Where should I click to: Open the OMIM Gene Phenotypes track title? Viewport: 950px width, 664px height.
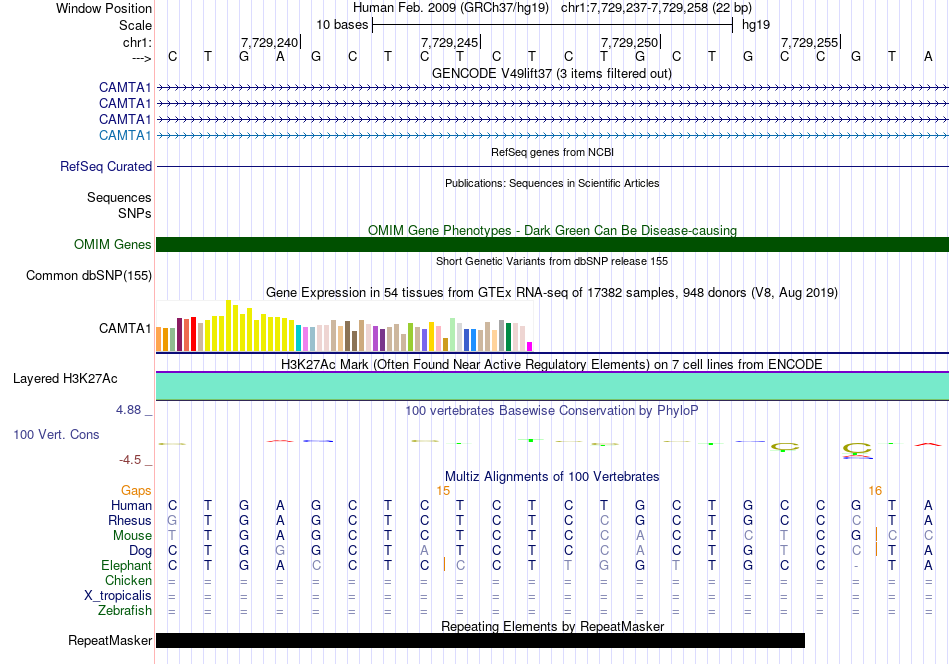(552, 230)
